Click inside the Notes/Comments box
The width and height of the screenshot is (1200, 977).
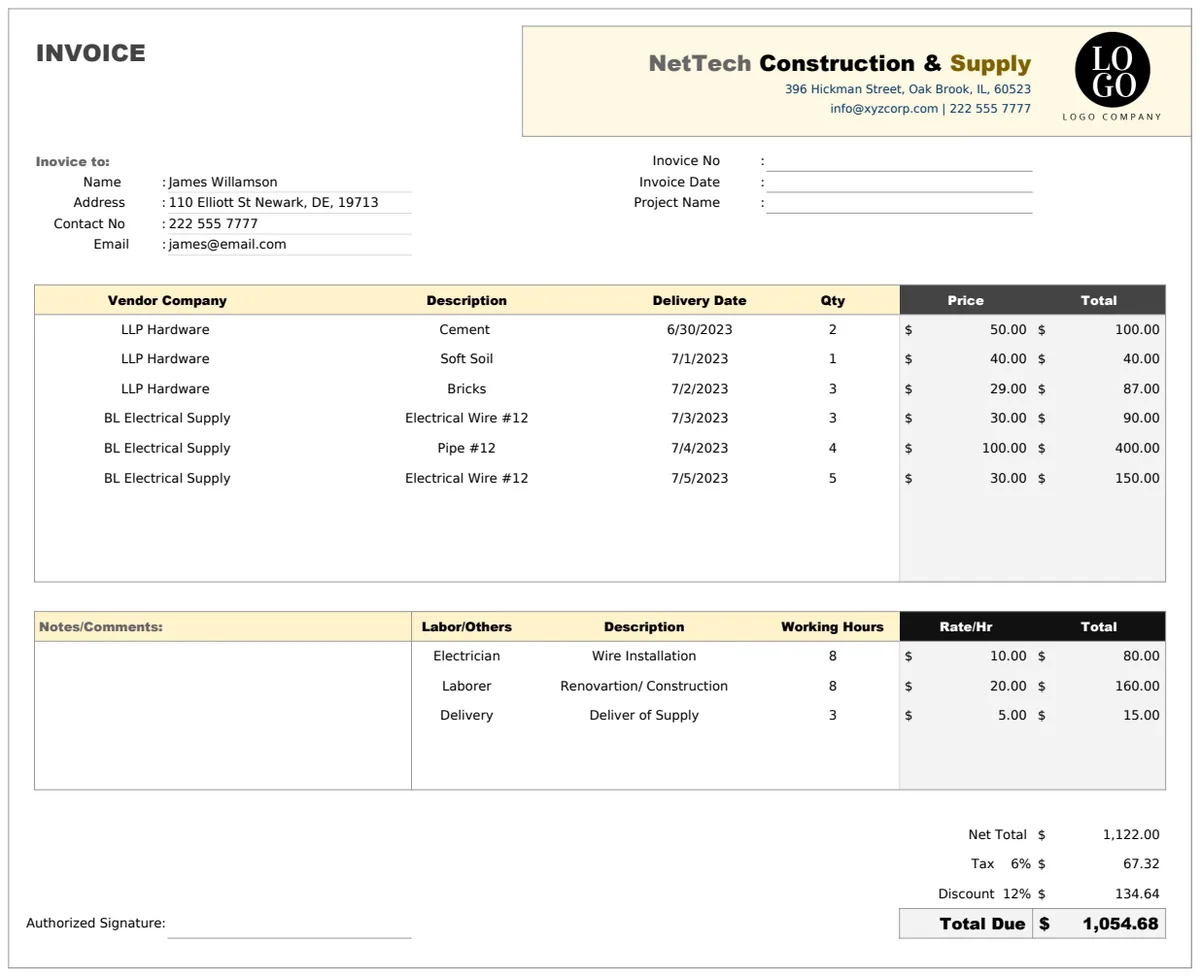coord(223,716)
